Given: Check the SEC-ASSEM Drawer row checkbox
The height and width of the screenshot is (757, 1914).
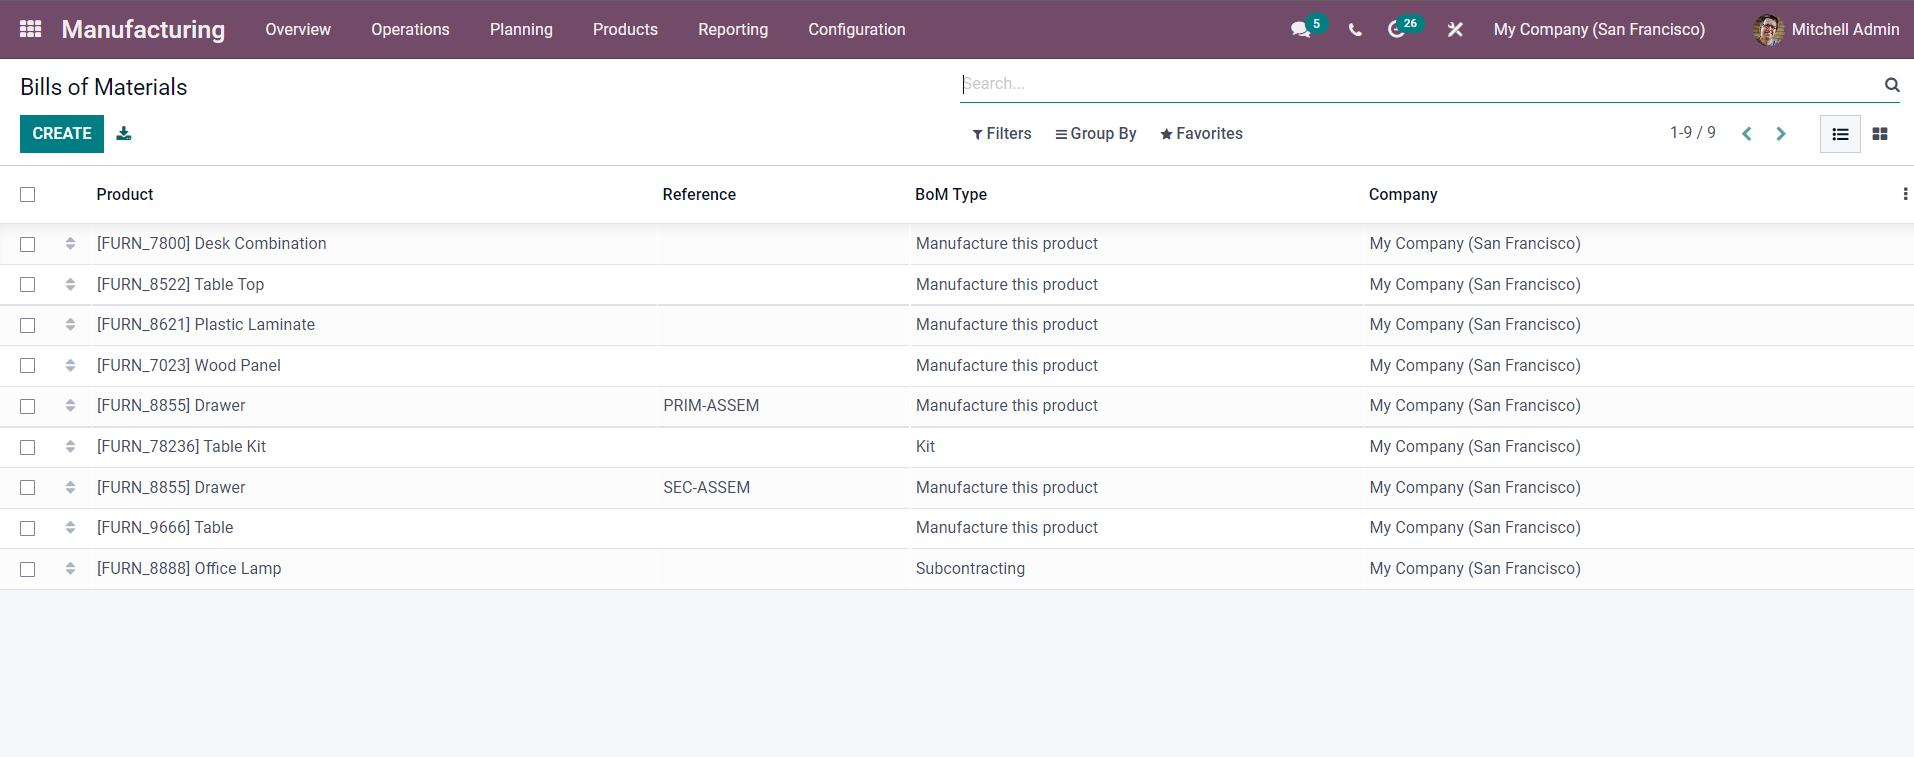Looking at the screenshot, I should 28,488.
